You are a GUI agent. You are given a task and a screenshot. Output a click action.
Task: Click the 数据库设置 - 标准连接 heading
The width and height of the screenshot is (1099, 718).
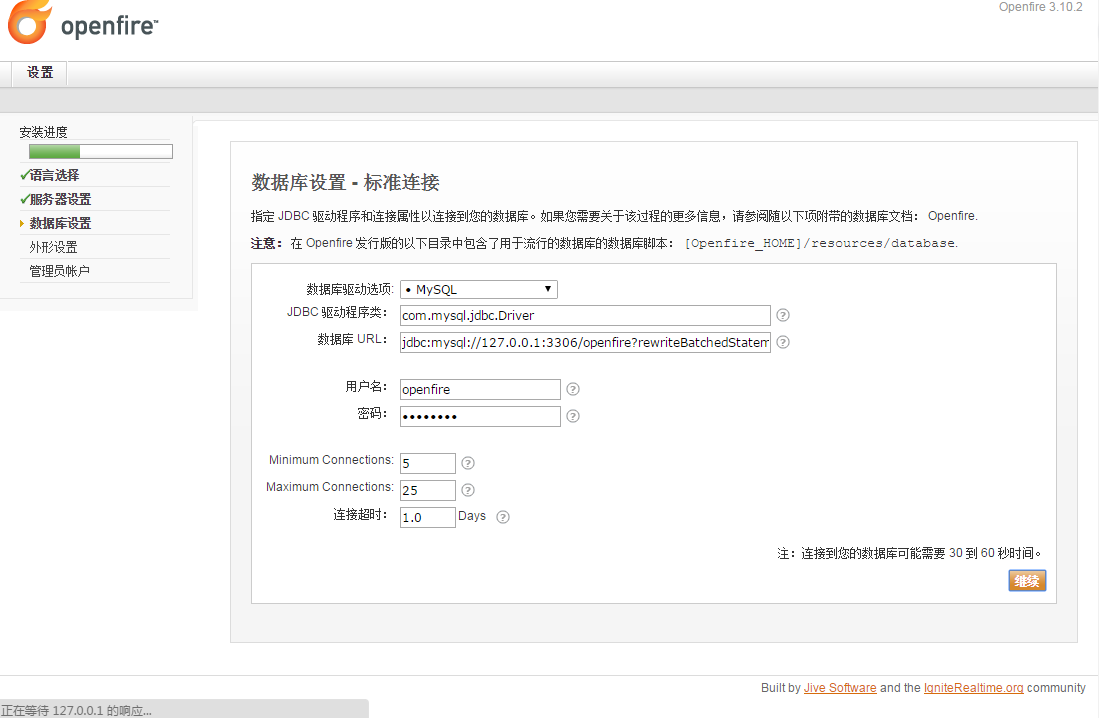346,183
